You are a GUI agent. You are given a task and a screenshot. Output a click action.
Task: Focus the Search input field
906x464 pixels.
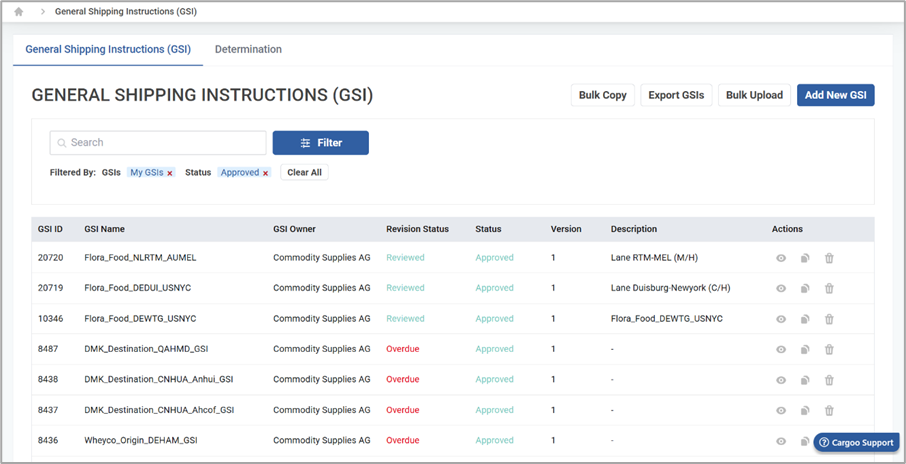[x=158, y=143]
